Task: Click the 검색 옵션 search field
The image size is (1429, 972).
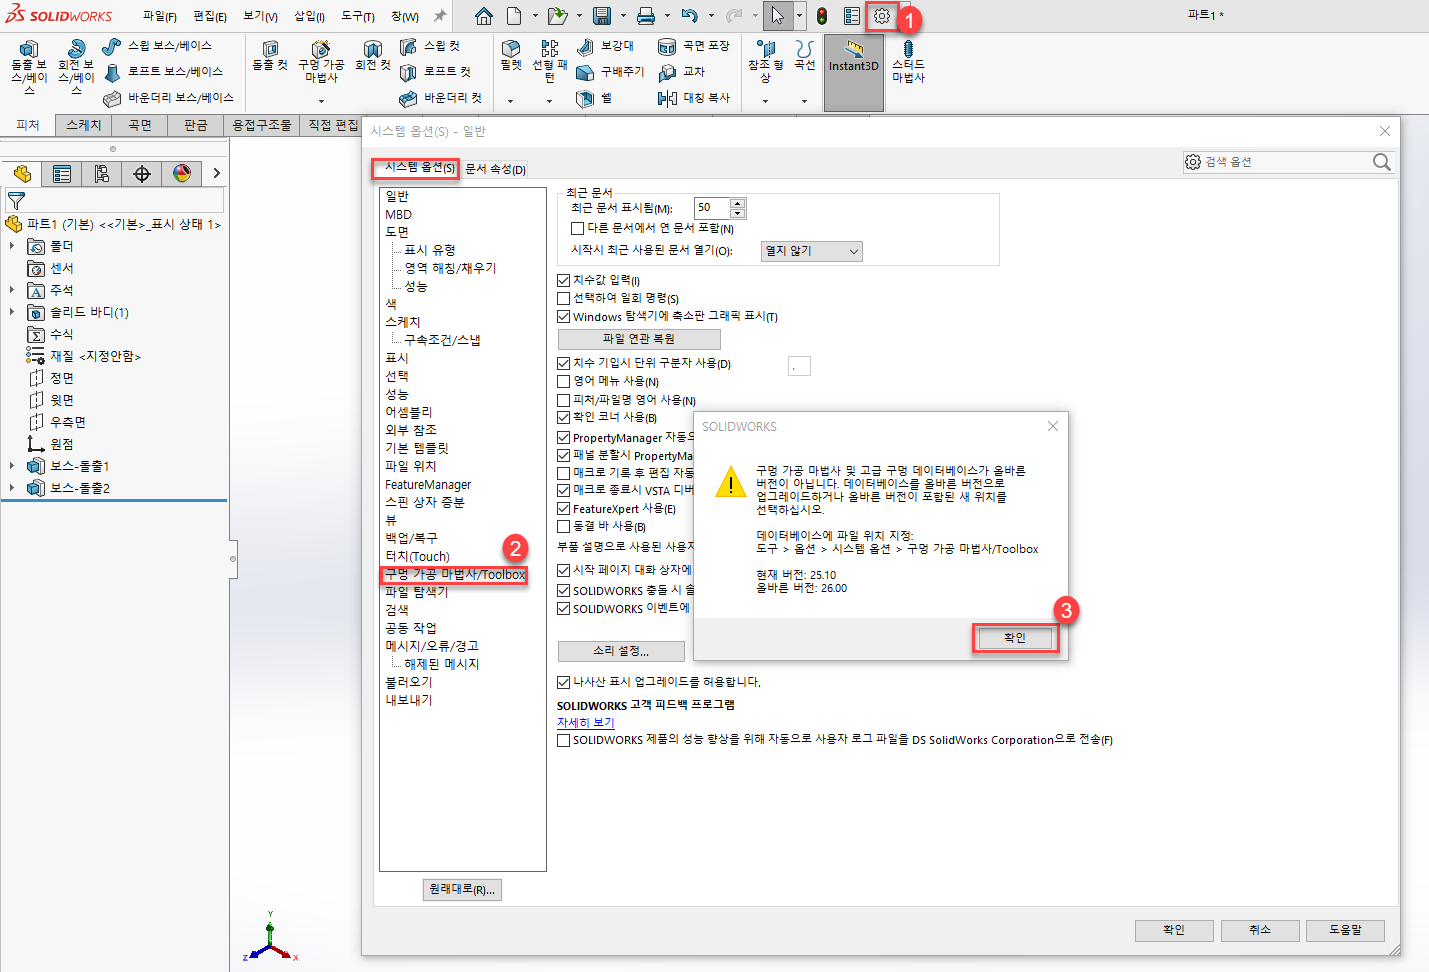Action: pos(1287,162)
